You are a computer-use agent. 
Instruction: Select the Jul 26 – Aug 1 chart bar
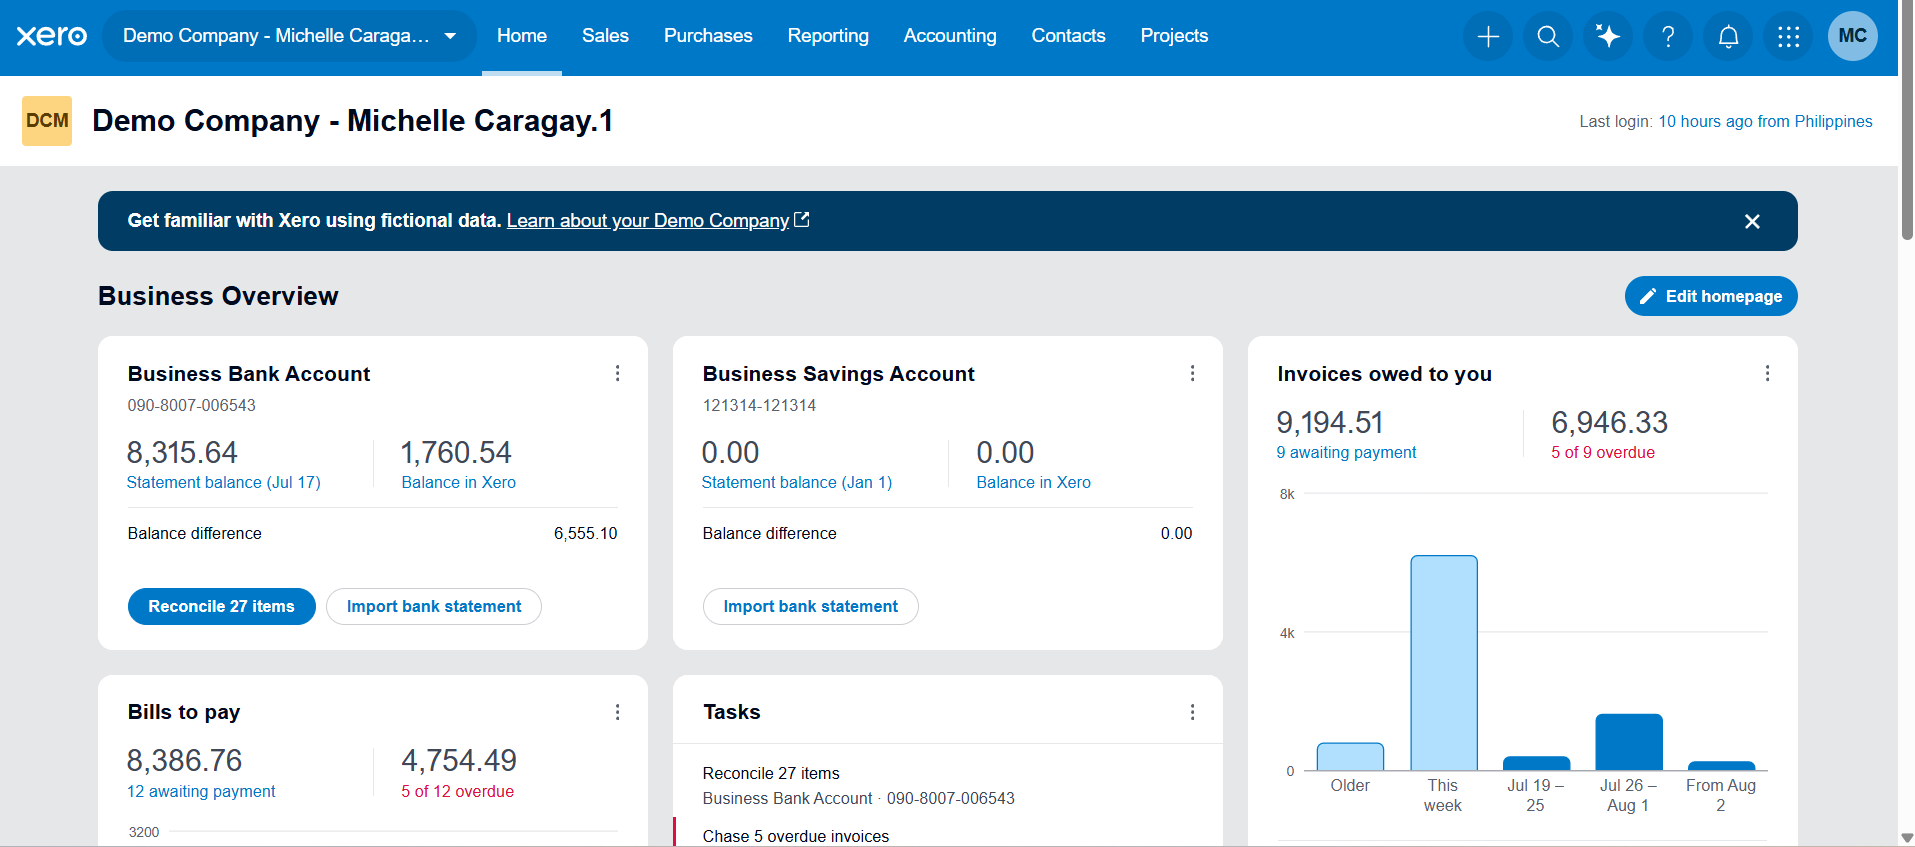click(1629, 742)
